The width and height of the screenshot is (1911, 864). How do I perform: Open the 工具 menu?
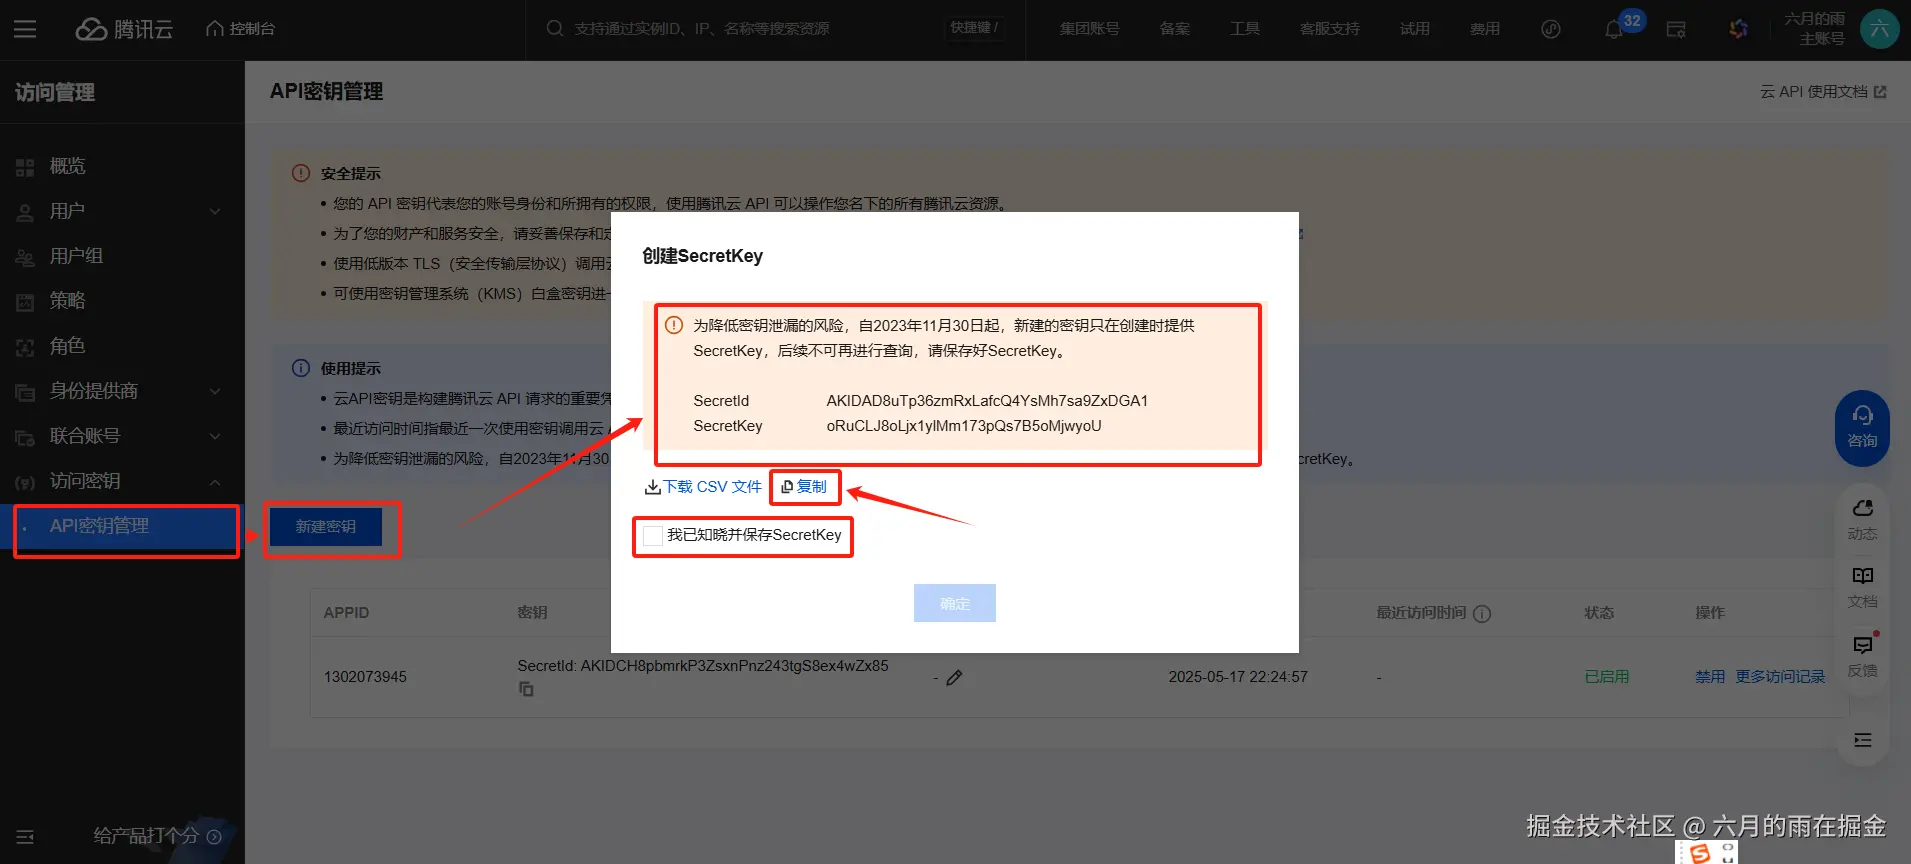coord(1244,29)
